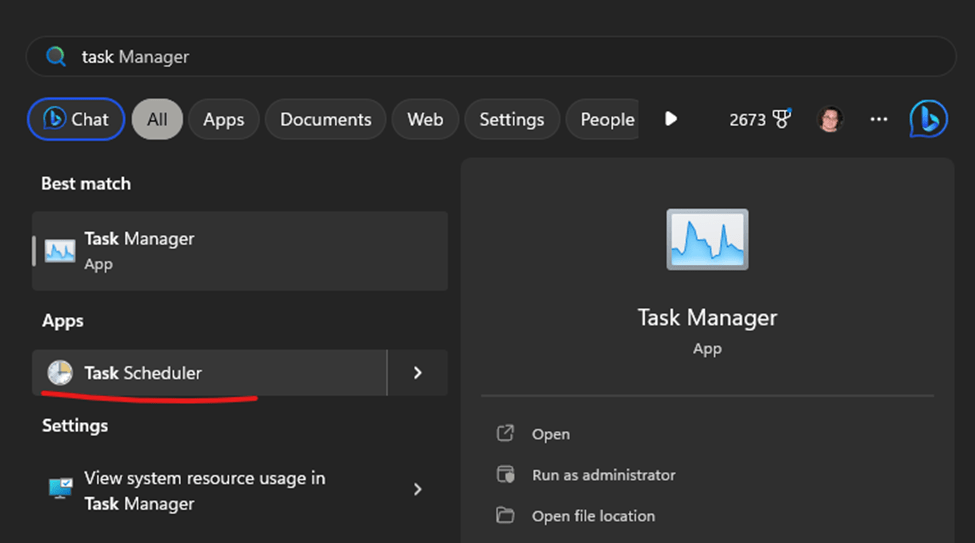
Task: Expand the View system resource usage arrow
Action: tap(418, 490)
